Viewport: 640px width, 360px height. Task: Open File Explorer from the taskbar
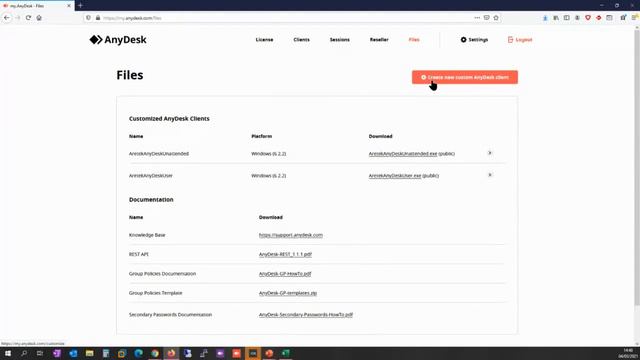pyautogui.click(x=89, y=353)
